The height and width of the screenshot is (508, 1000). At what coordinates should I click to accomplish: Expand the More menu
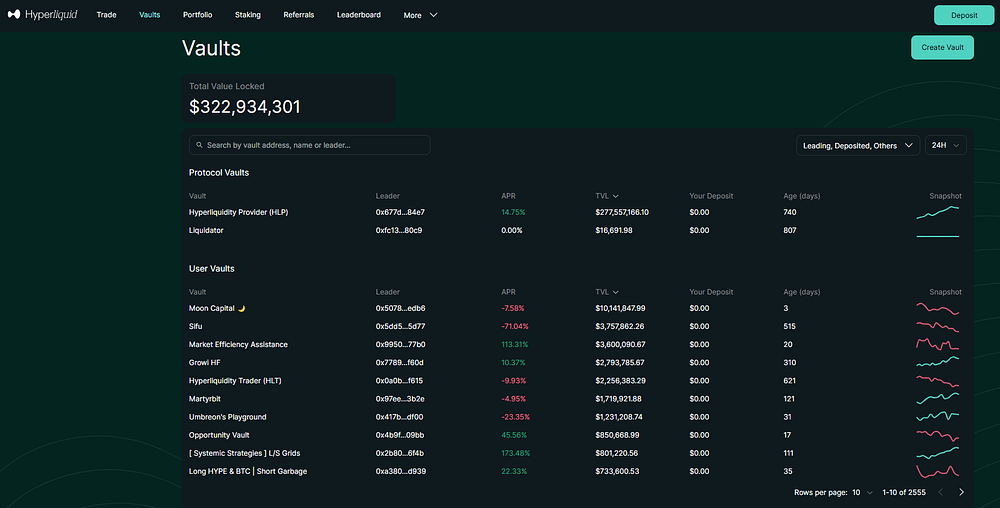coord(420,15)
